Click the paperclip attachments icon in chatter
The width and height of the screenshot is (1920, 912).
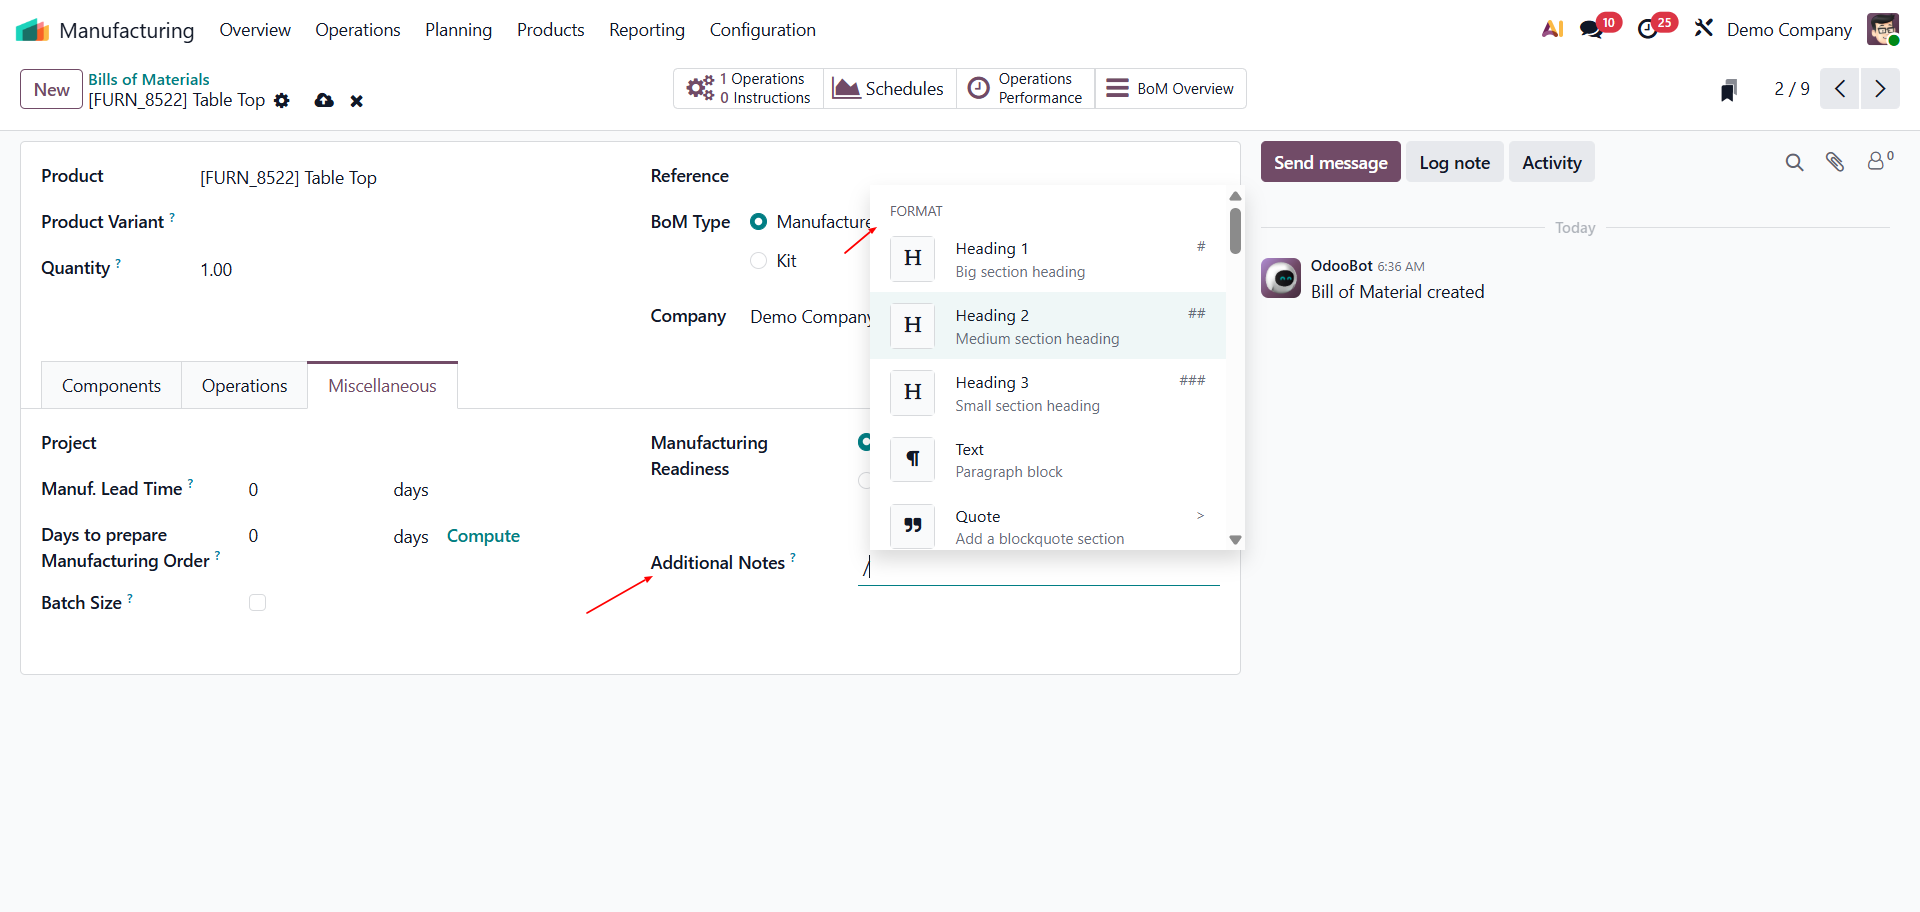click(x=1835, y=162)
